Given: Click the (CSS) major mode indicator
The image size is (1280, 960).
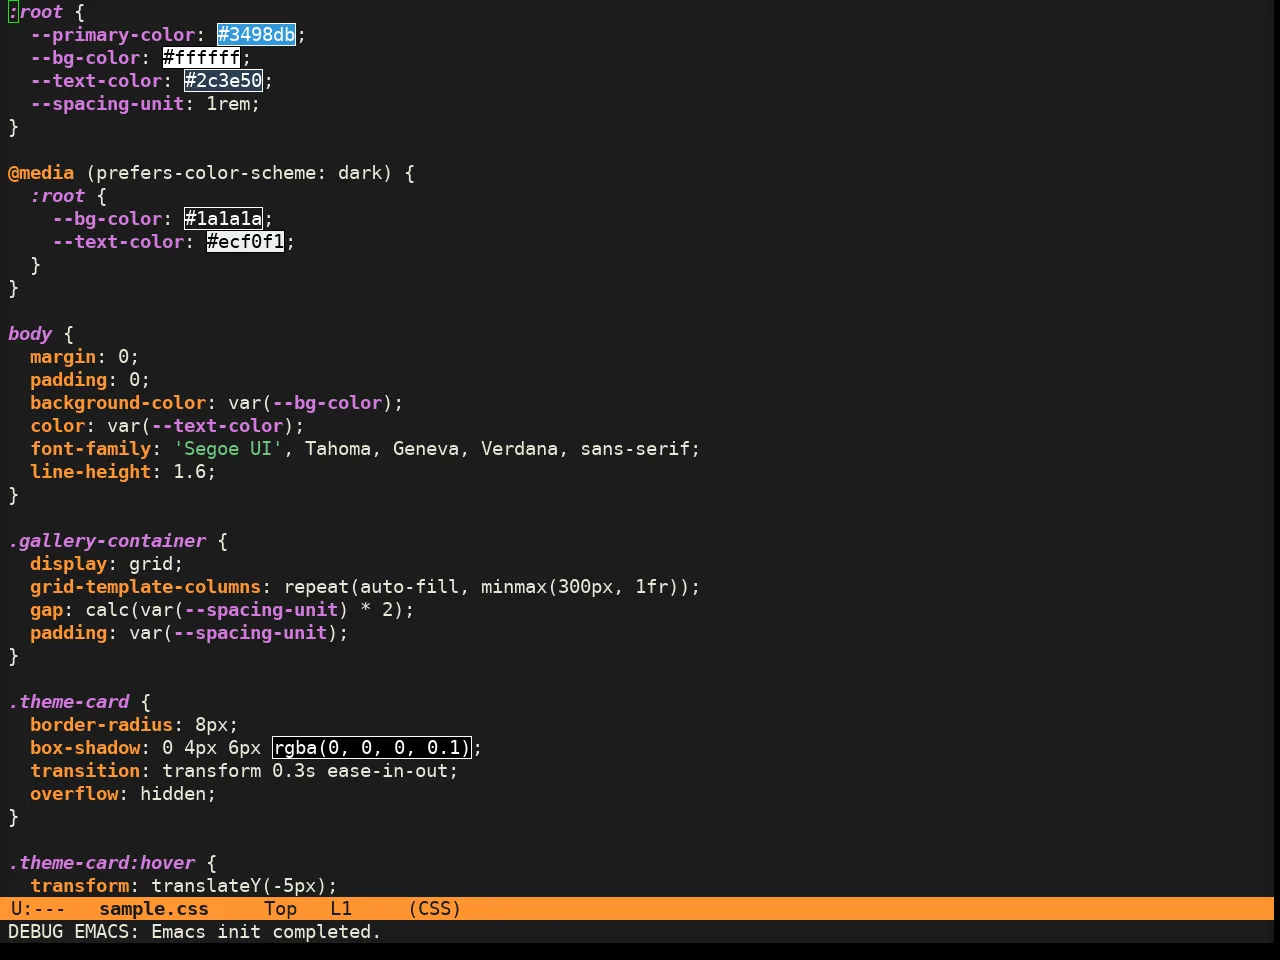Looking at the screenshot, I should [x=434, y=909].
